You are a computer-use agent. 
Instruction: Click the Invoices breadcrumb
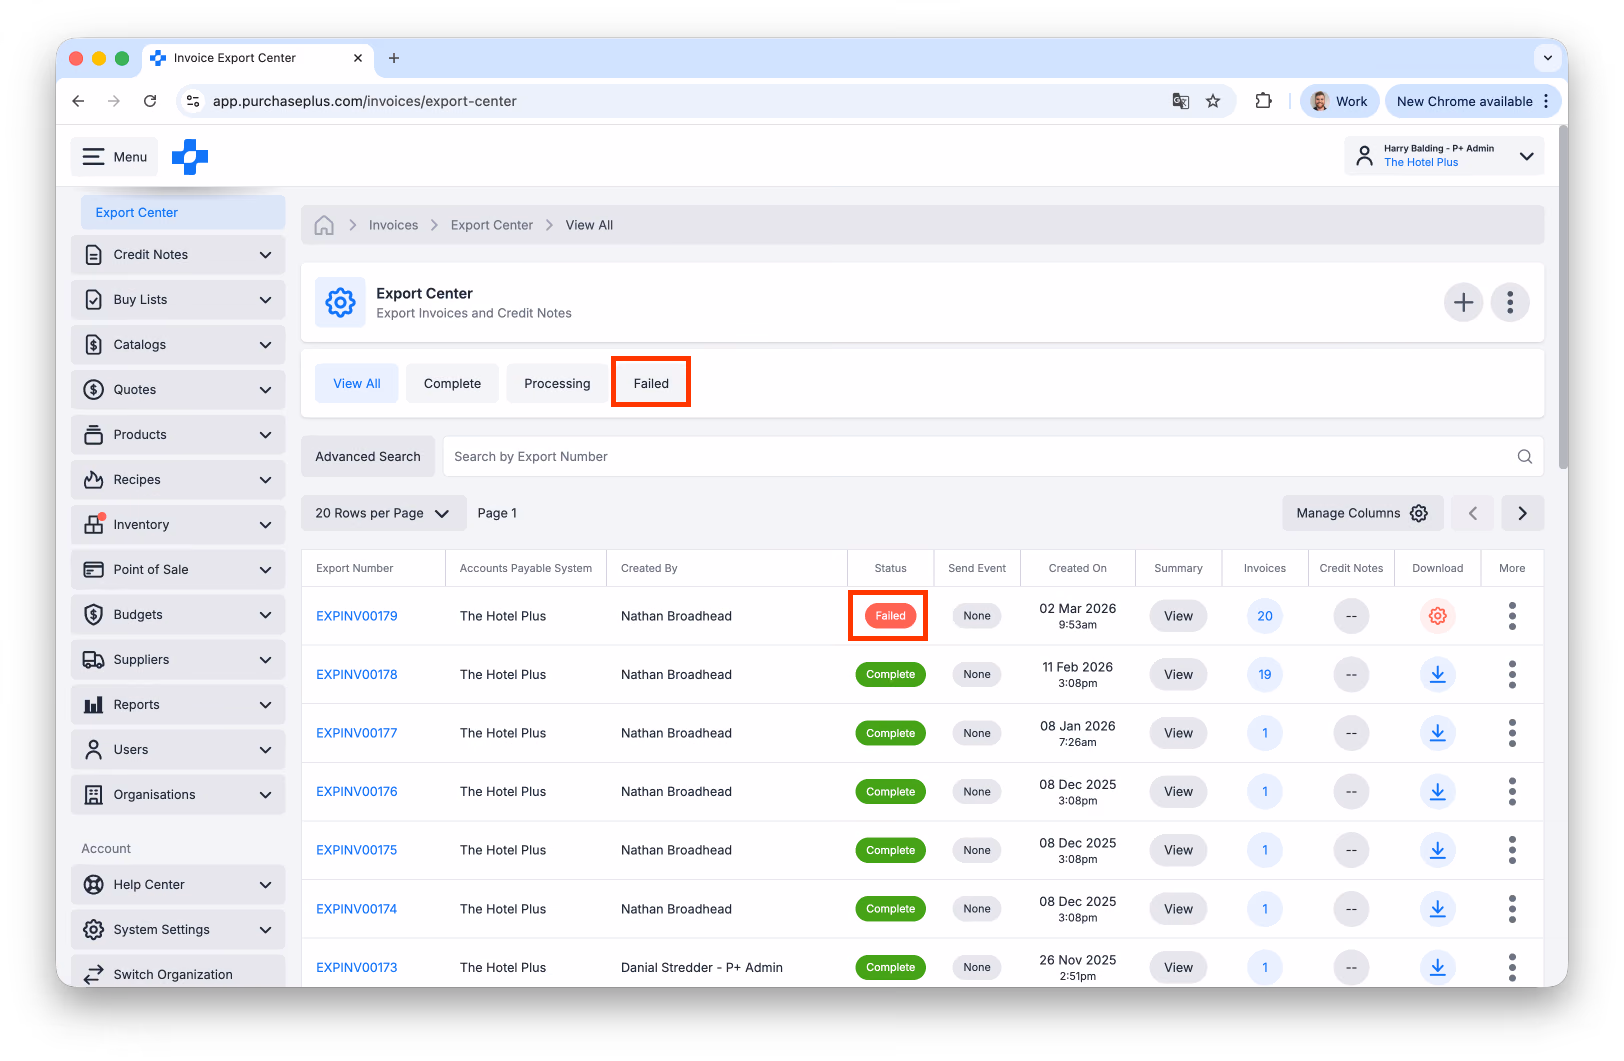click(x=393, y=225)
